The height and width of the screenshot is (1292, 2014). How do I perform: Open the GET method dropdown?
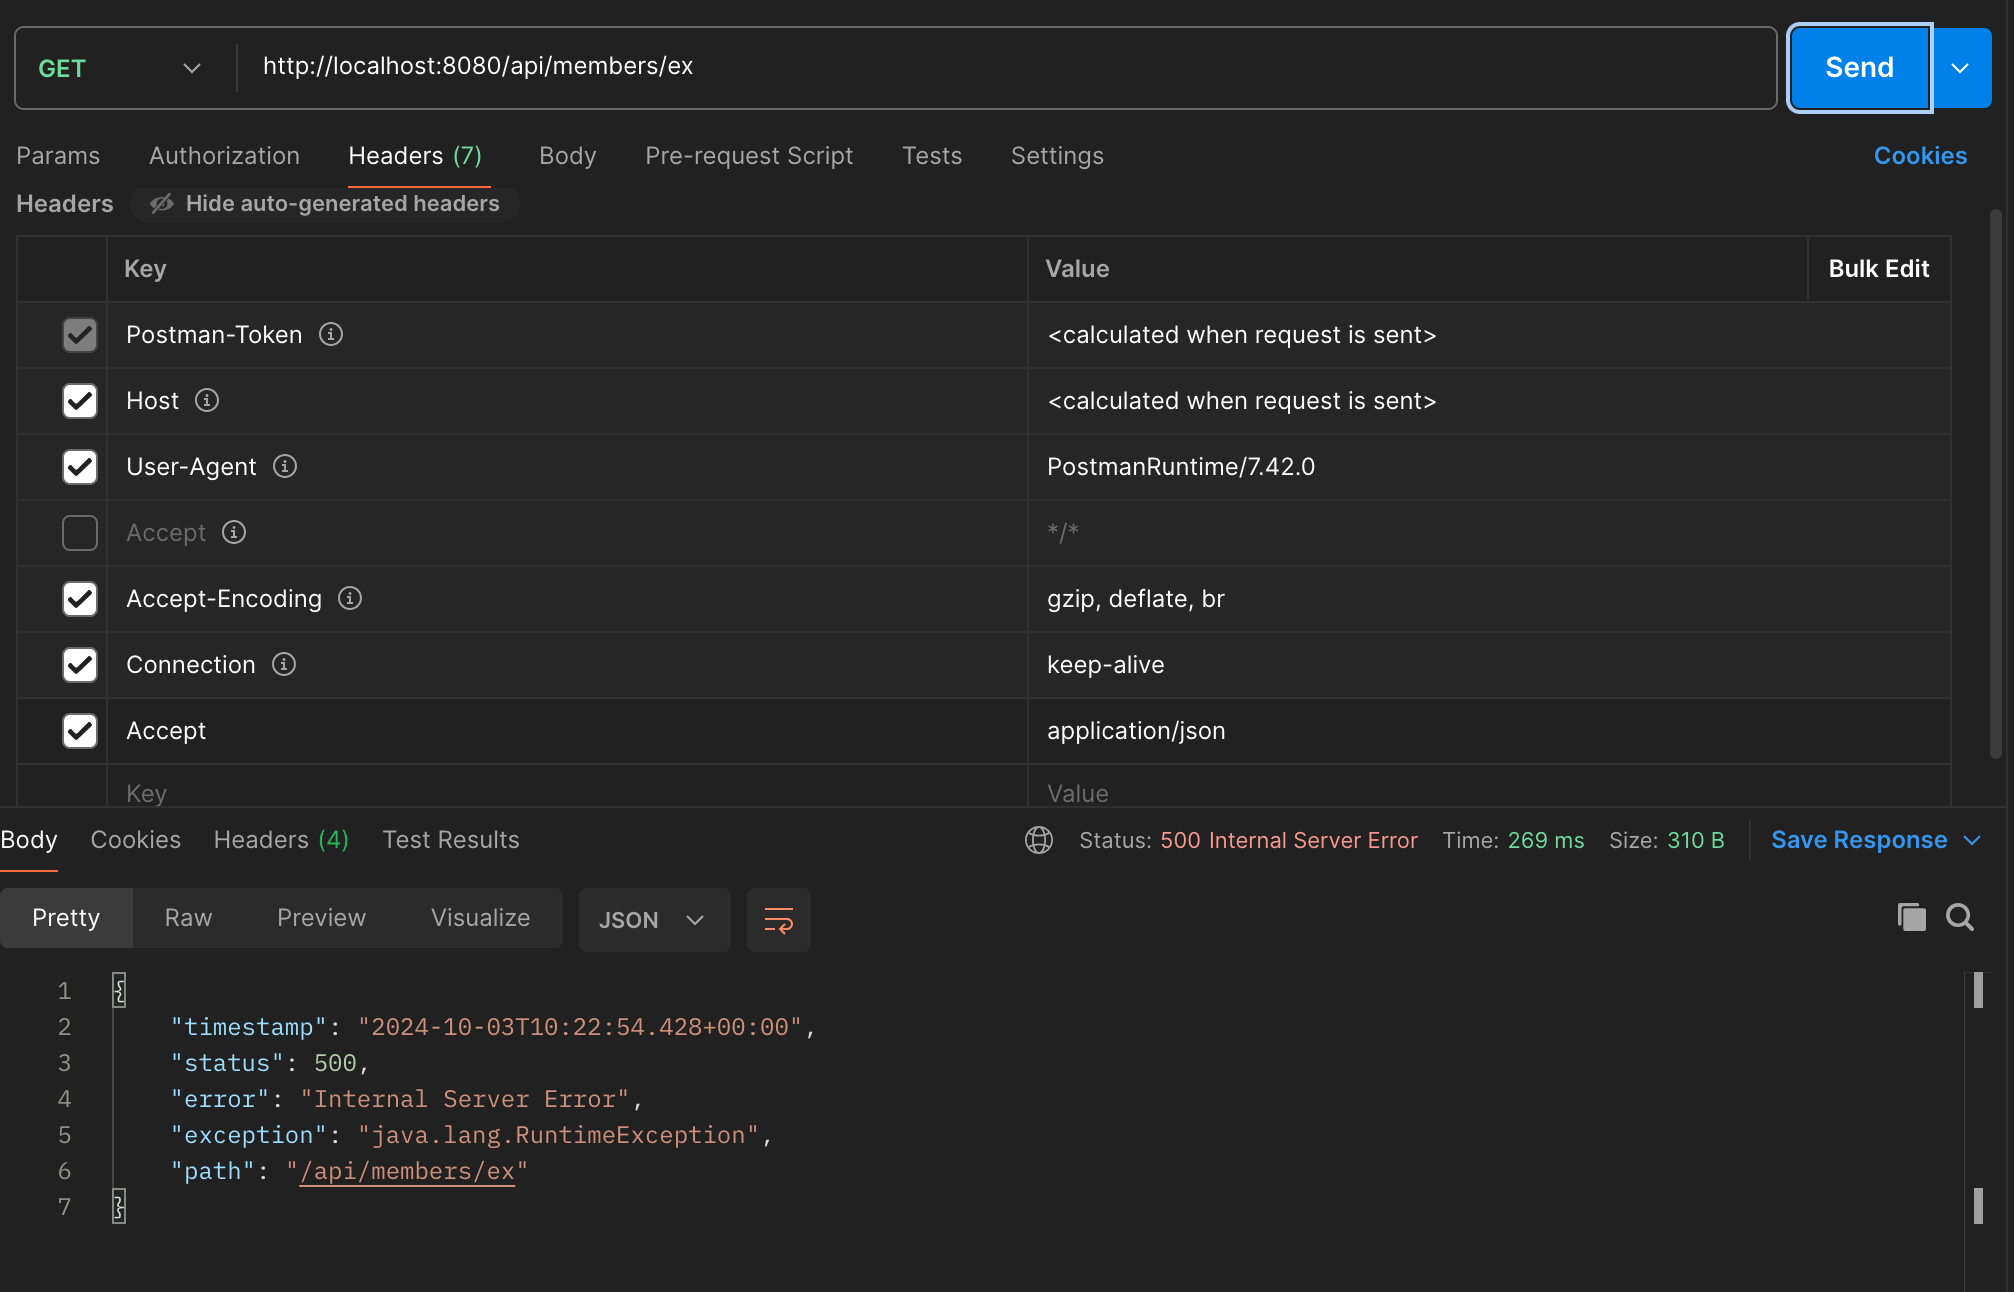[120, 68]
